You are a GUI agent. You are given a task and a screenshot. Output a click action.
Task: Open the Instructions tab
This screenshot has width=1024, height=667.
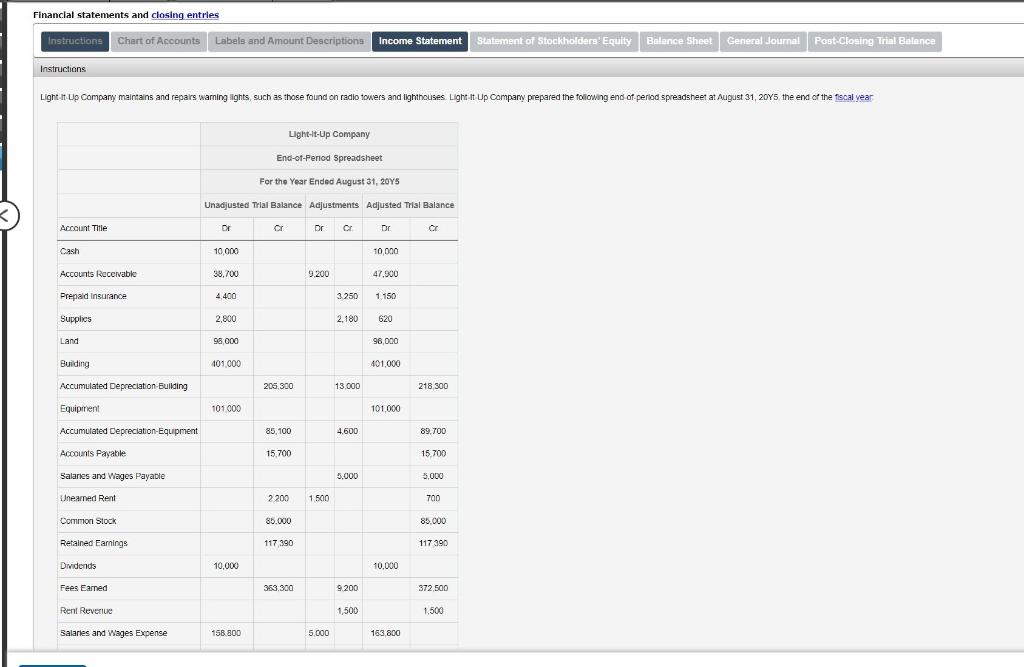click(x=75, y=41)
